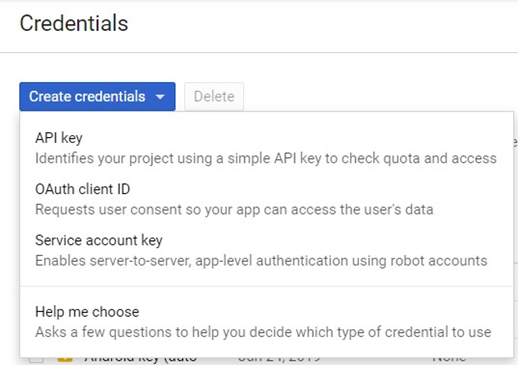
Task: Tick the partially hidden Android key row checkbox
Action: coord(36,359)
